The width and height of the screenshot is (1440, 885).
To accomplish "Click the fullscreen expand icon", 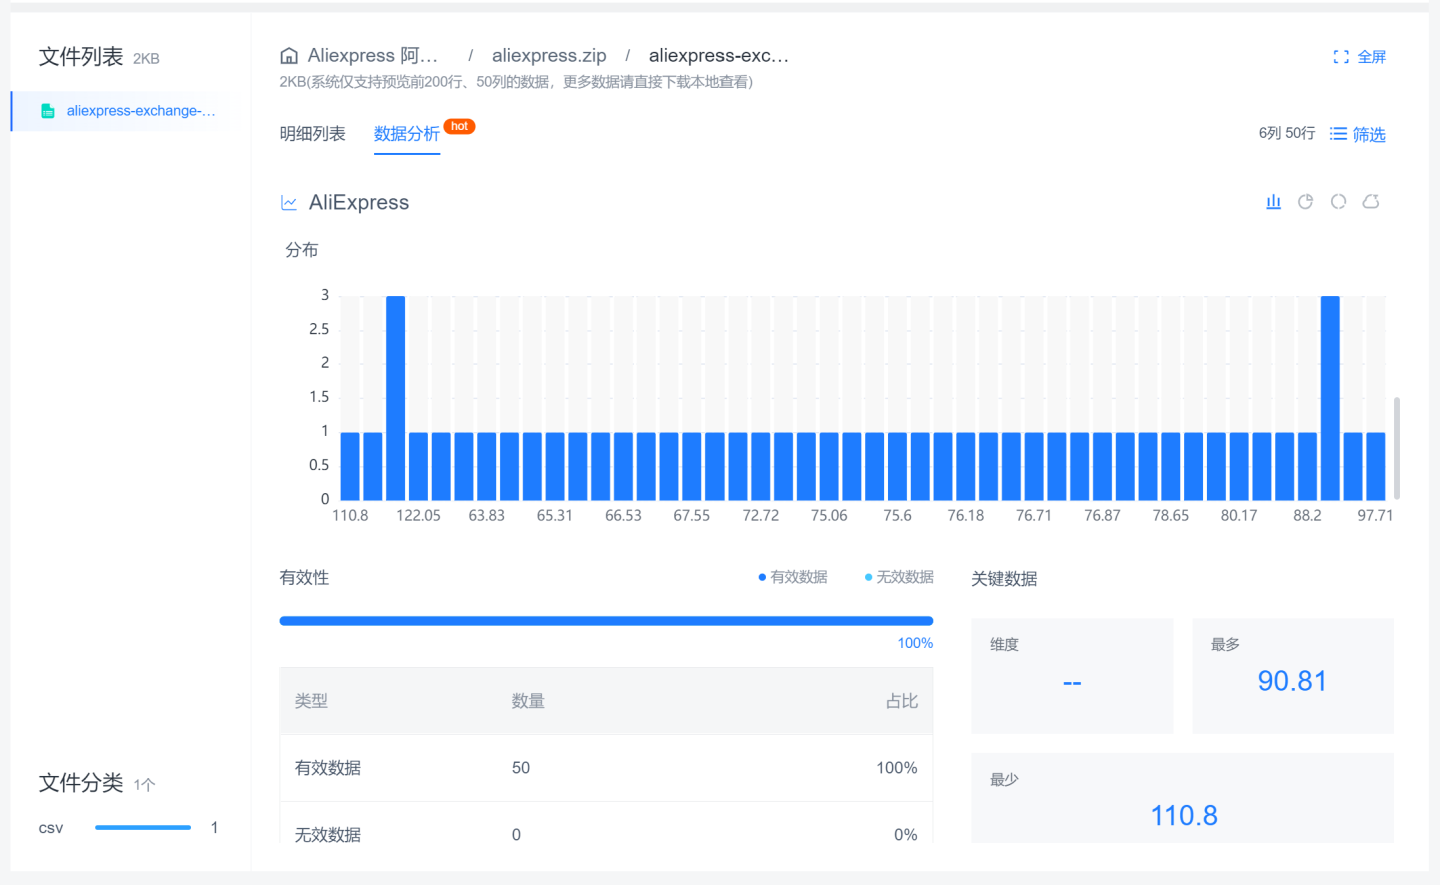I will pos(1341,57).
